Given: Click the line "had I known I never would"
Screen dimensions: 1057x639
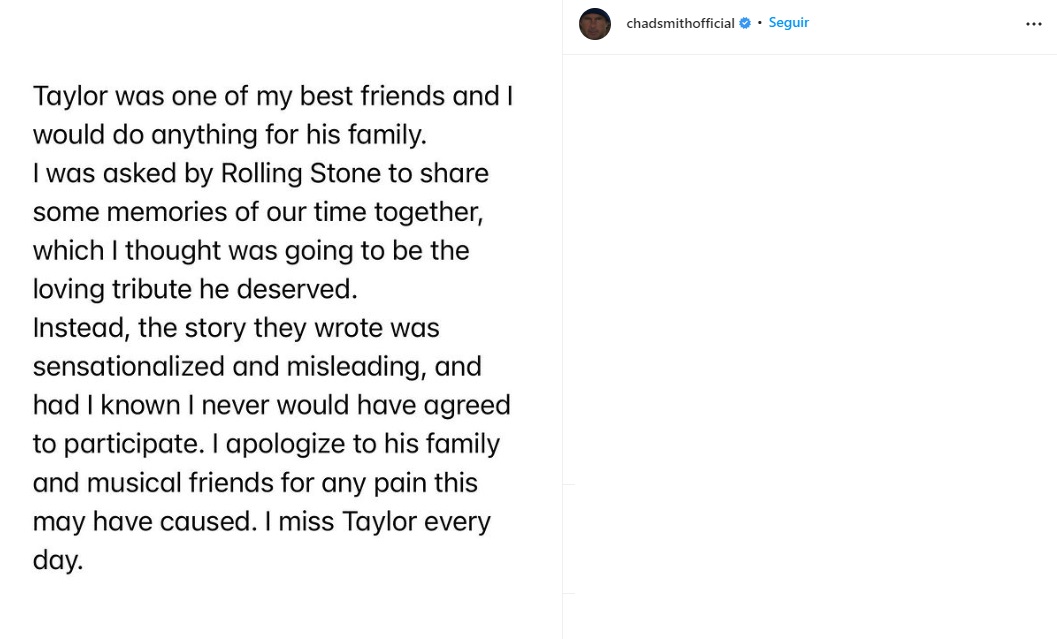Looking at the screenshot, I should coord(271,405).
